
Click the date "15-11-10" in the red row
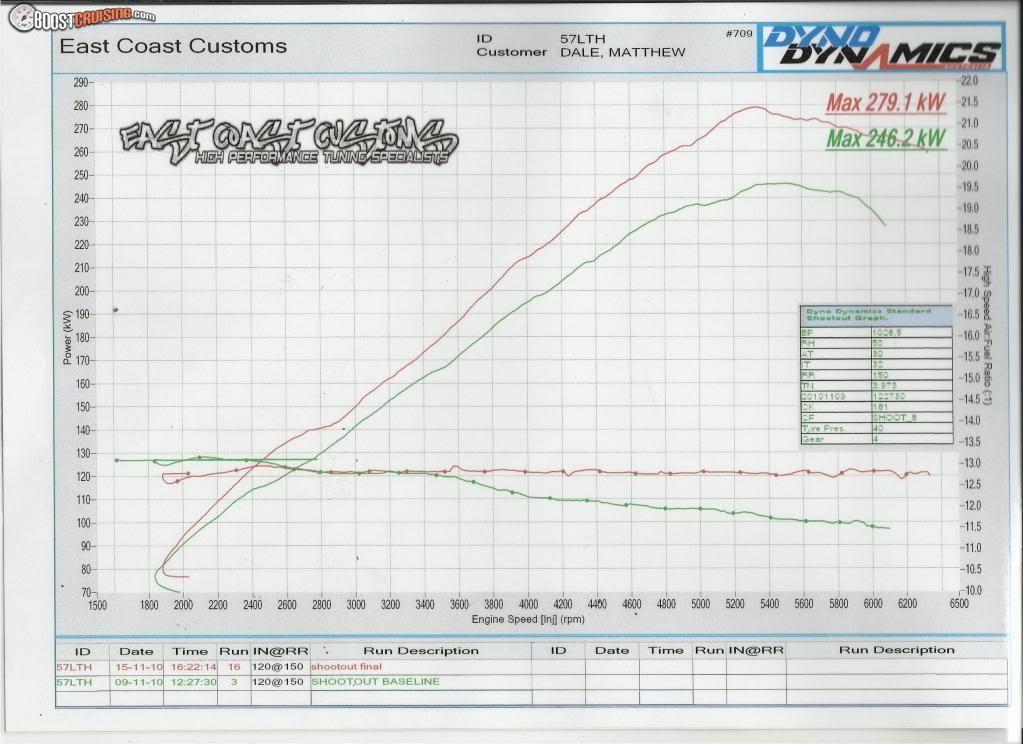click(x=139, y=667)
